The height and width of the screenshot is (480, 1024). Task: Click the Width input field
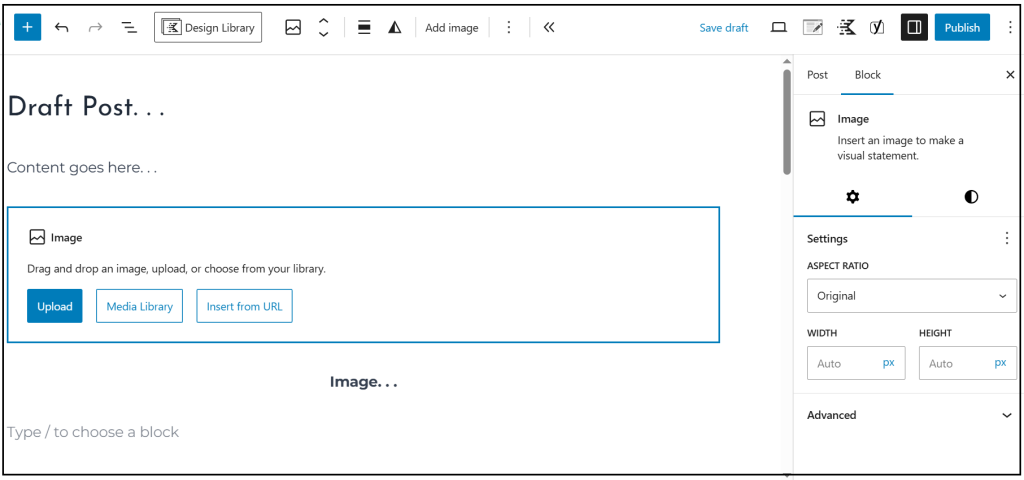843,364
